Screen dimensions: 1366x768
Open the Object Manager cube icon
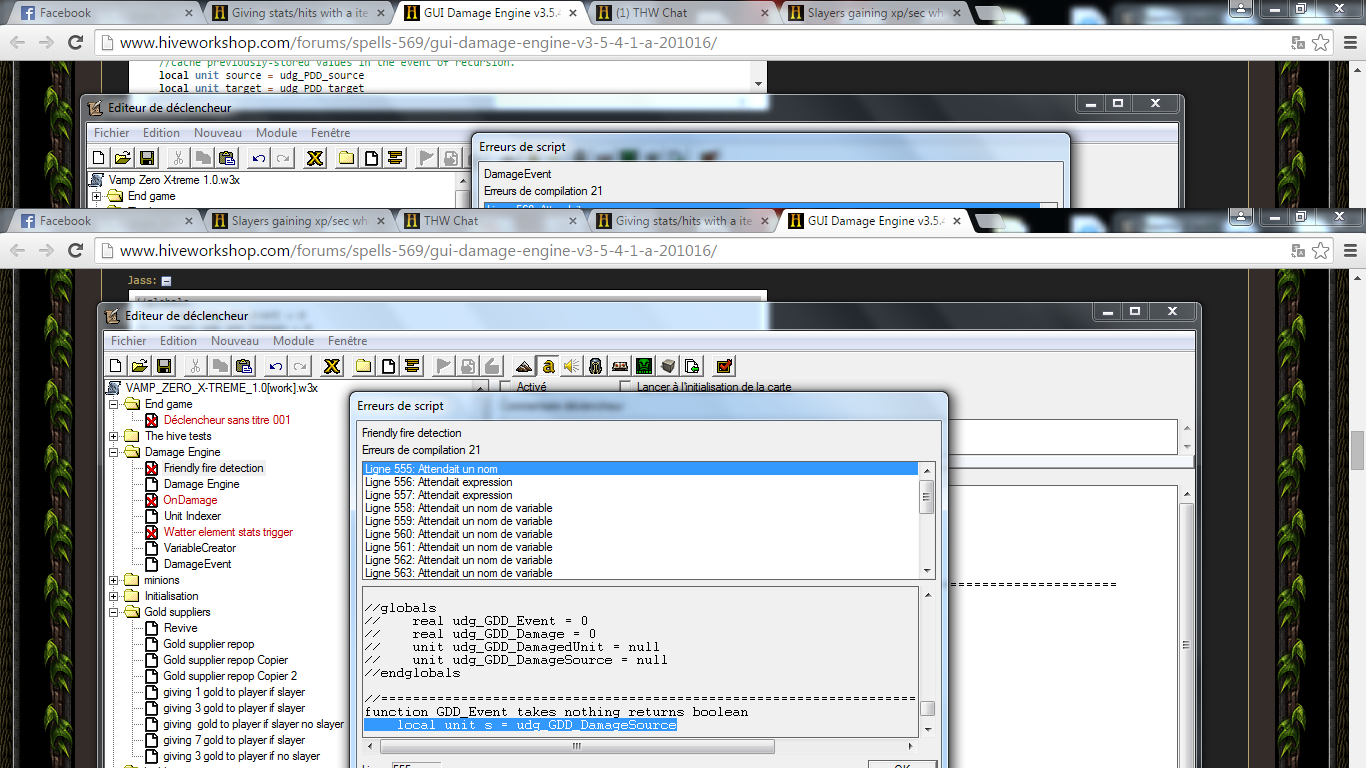668,366
